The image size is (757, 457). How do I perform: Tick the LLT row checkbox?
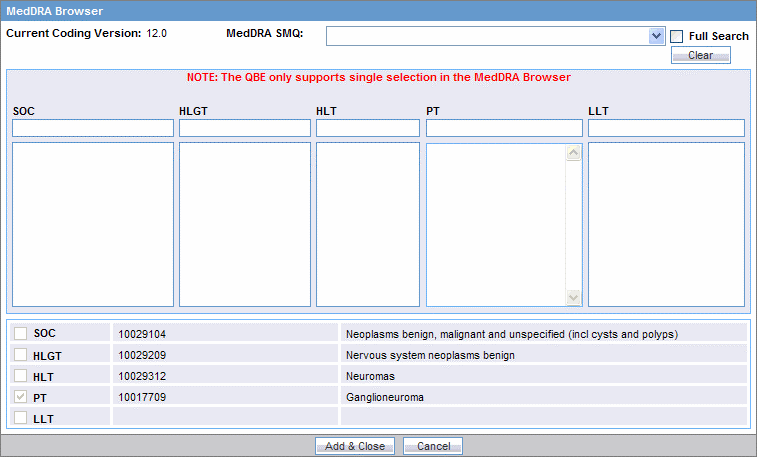(20, 417)
